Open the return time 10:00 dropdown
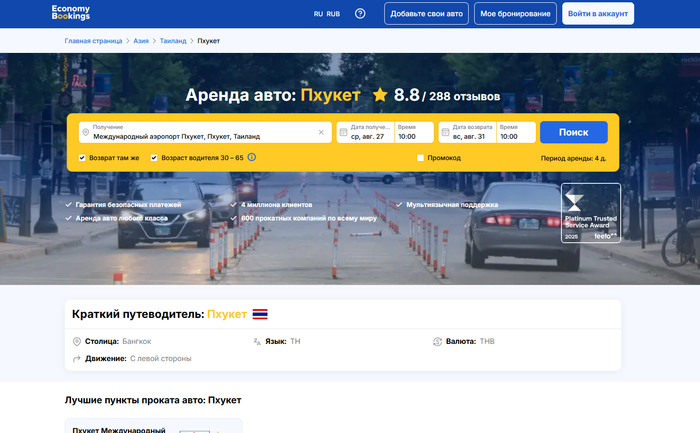Viewport: 700px width, 433px height. click(516, 133)
